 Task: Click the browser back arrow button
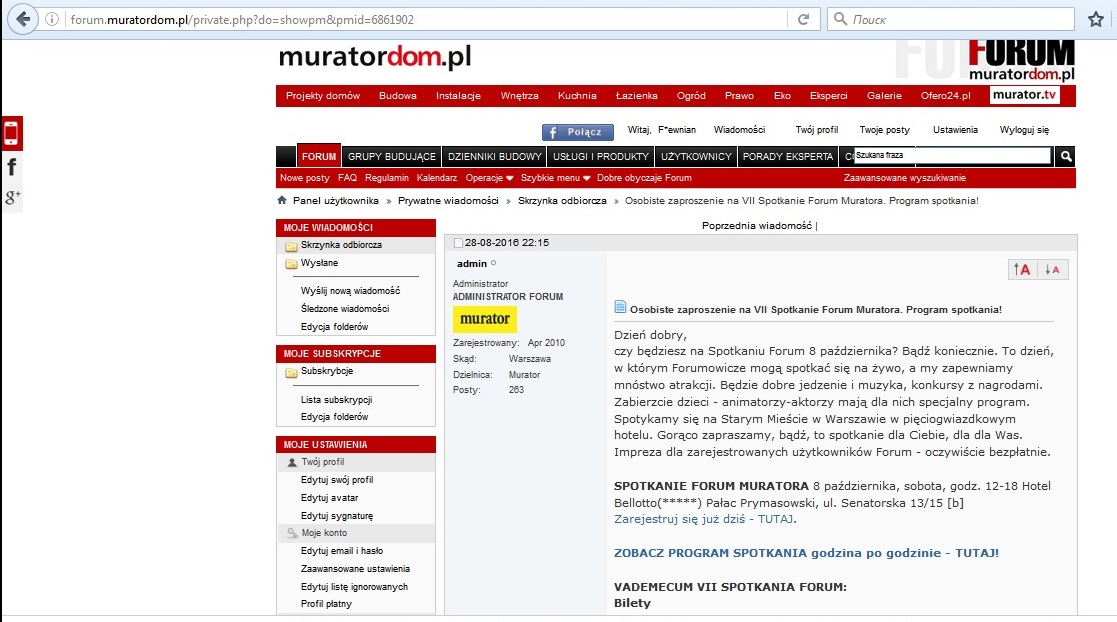[23, 19]
